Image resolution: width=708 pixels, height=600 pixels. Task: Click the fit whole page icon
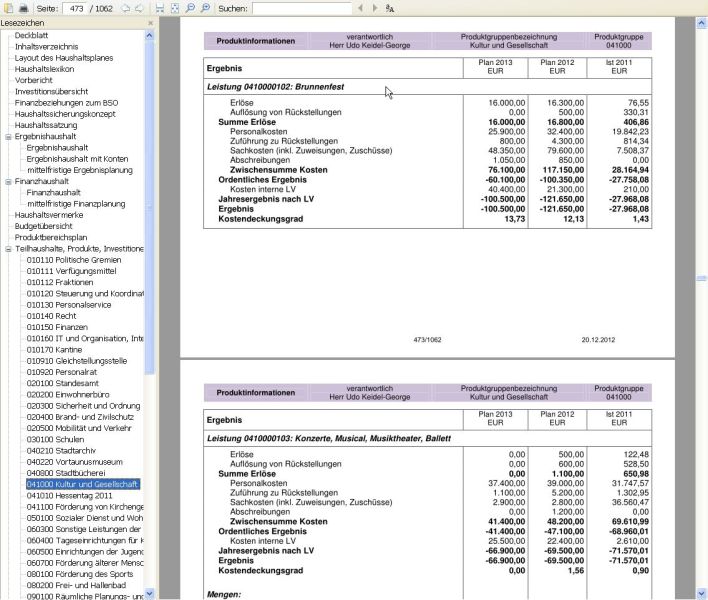[x=174, y=8]
